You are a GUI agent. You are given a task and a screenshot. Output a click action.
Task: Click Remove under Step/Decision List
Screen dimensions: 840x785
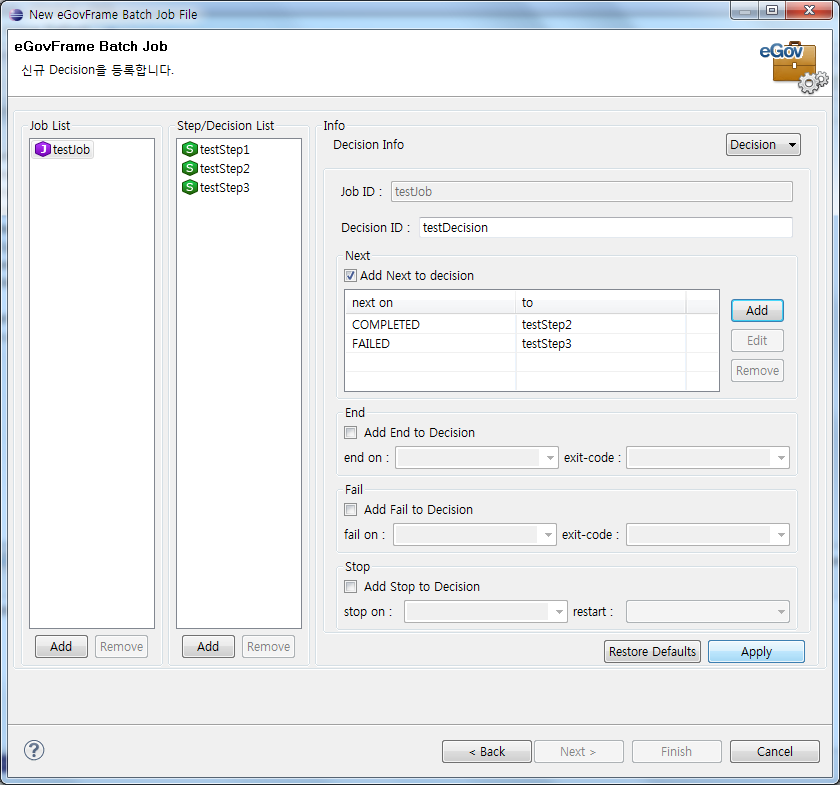point(268,646)
